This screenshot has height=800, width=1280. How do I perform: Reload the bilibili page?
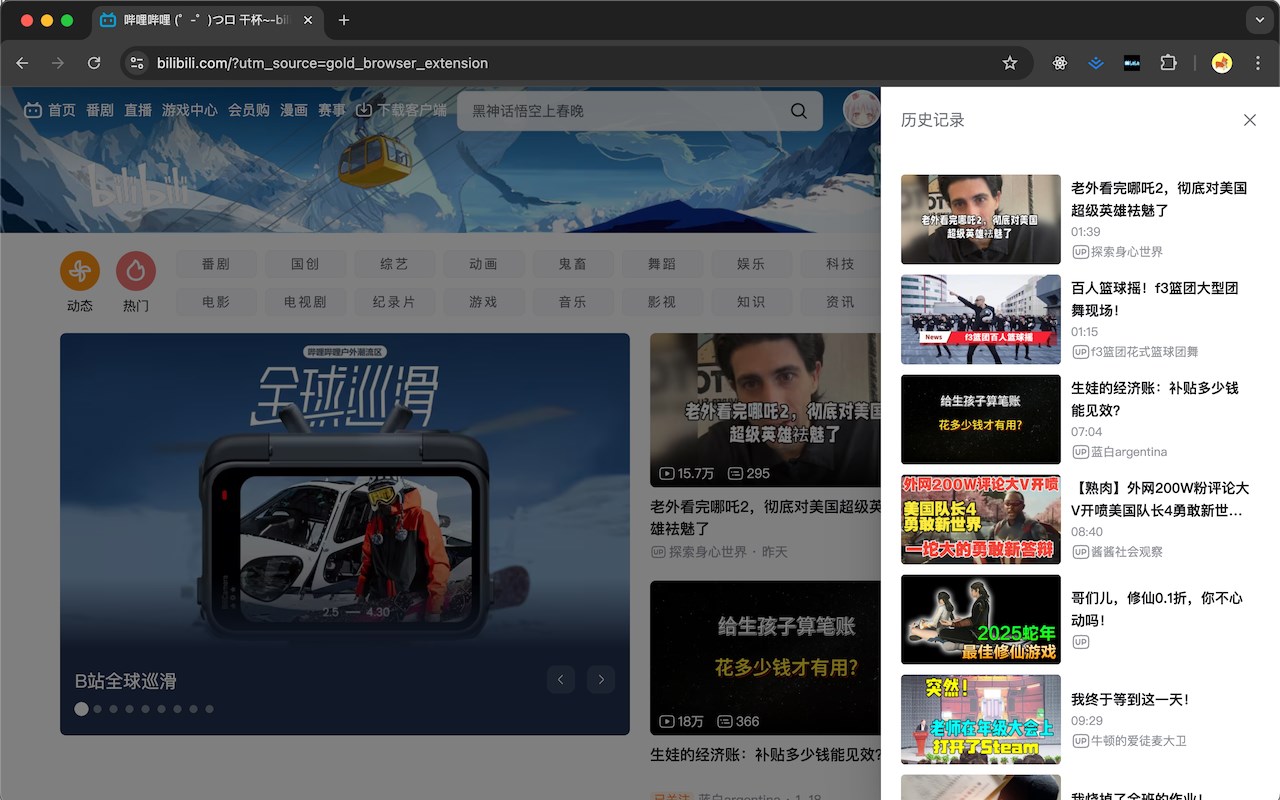coord(94,63)
